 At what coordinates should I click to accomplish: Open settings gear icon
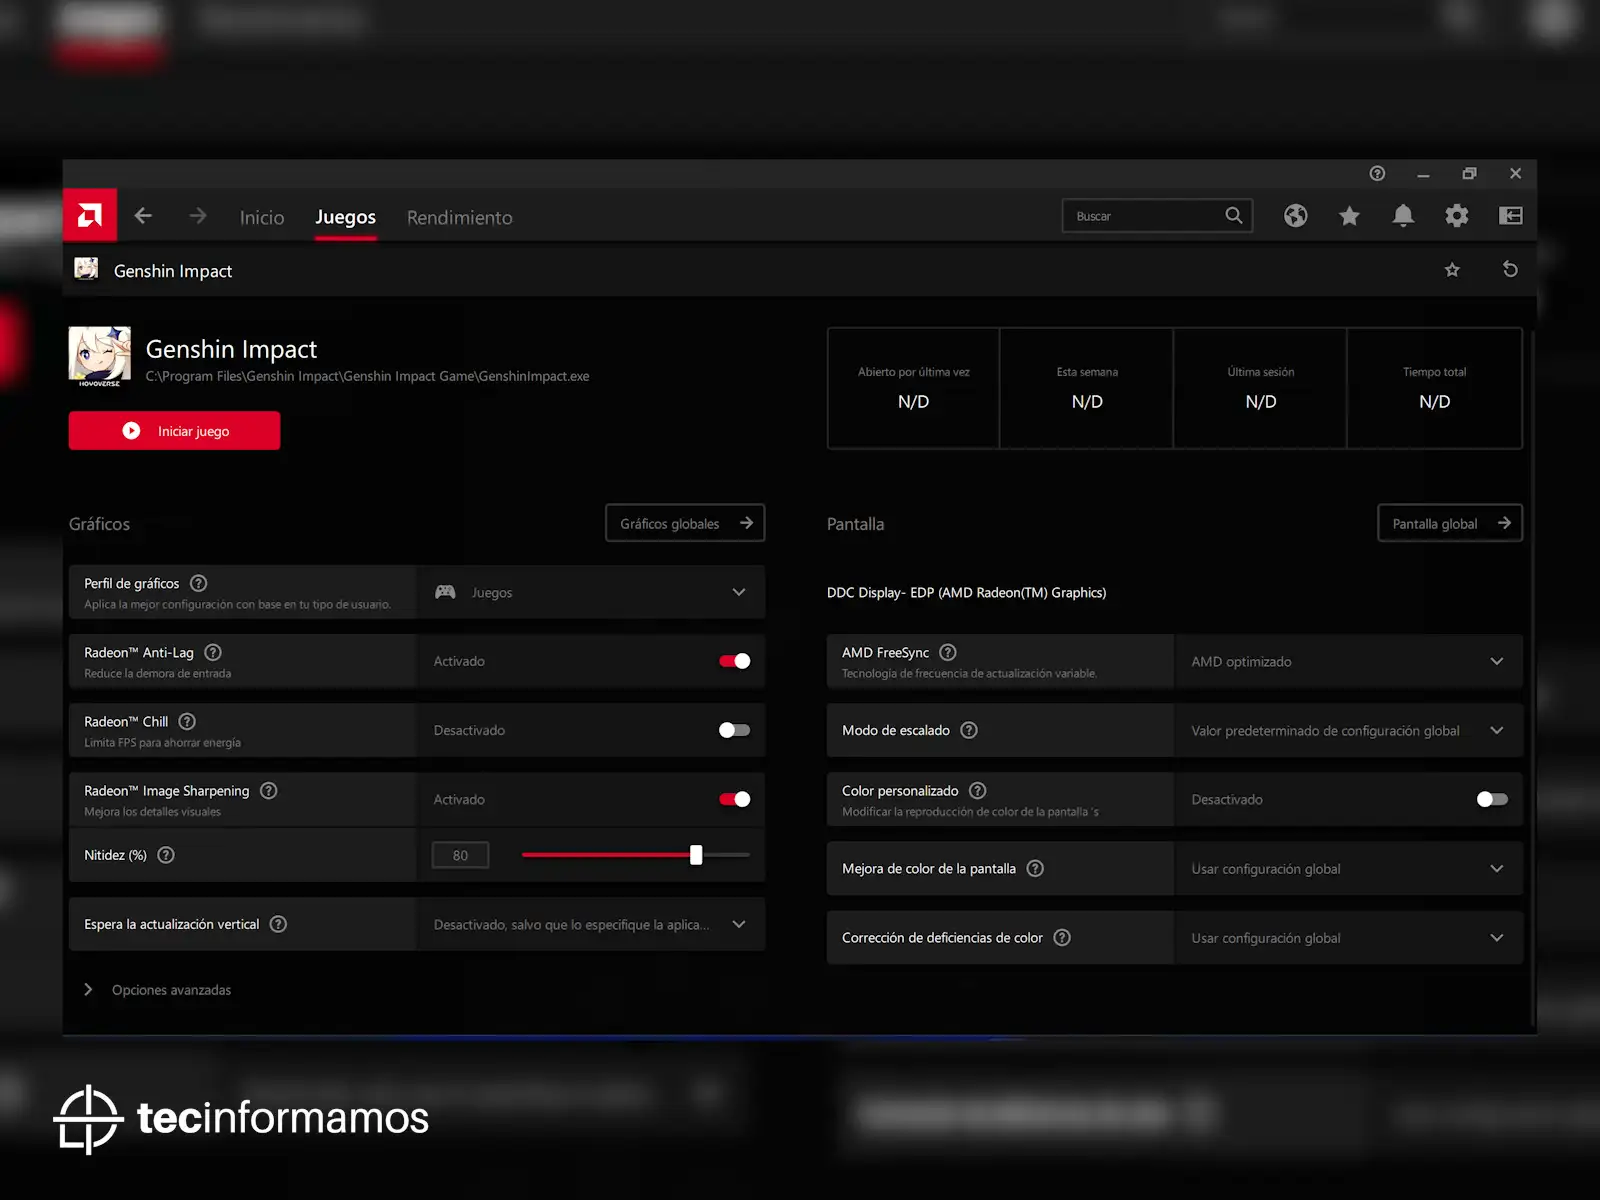coord(1457,216)
